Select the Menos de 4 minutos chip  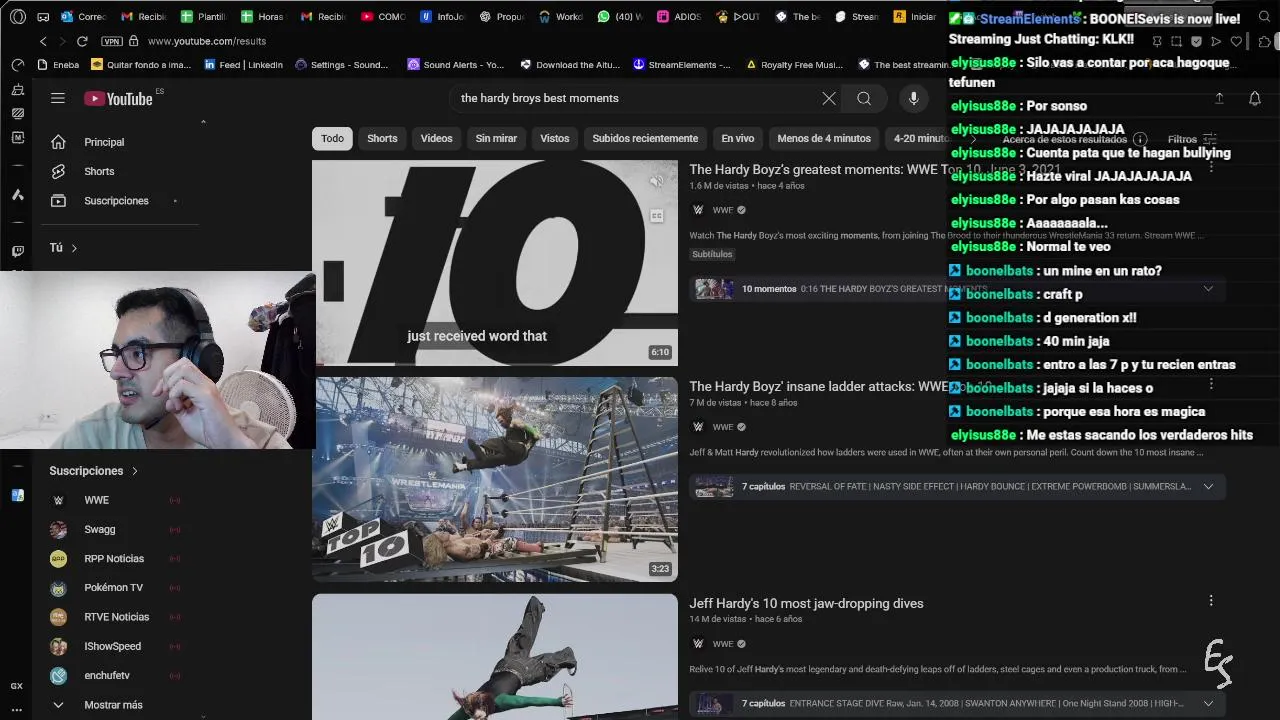click(824, 138)
